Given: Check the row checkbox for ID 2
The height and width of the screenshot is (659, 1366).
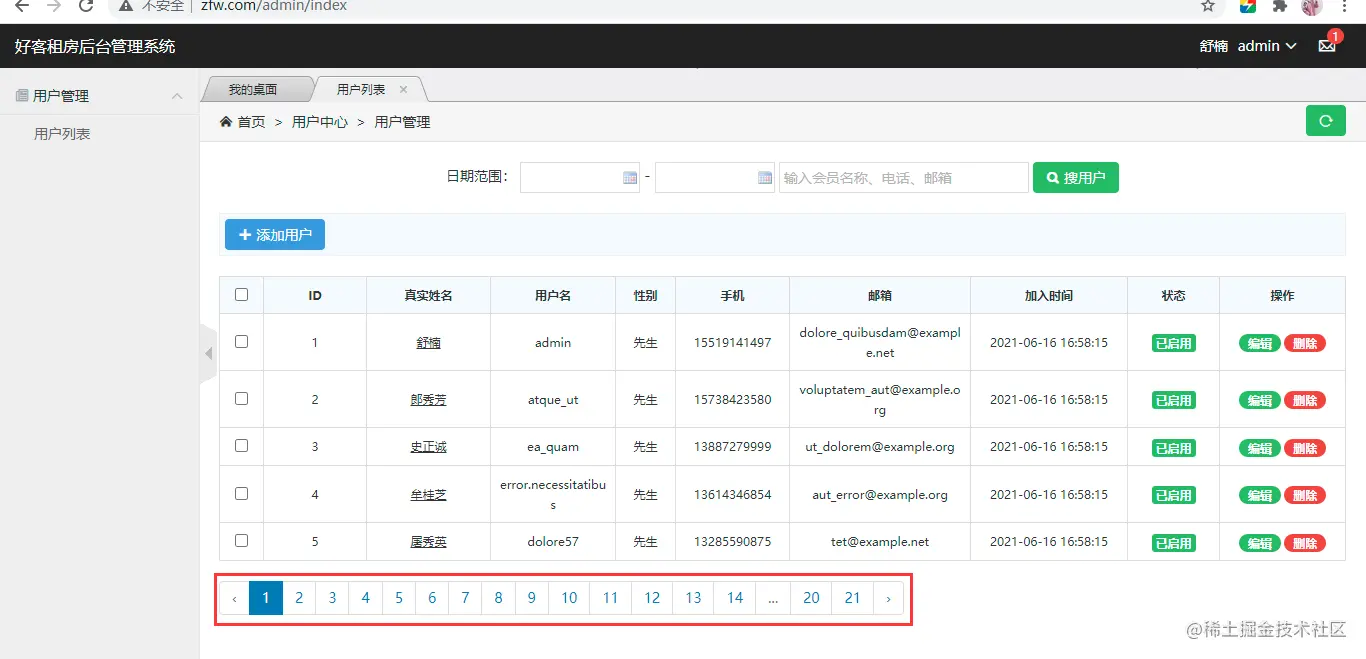Looking at the screenshot, I should pyautogui.click(x=241, y=398).
